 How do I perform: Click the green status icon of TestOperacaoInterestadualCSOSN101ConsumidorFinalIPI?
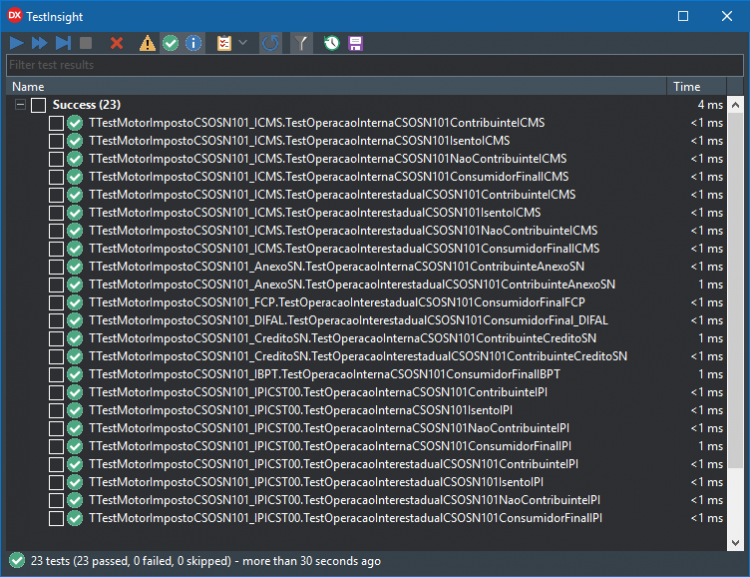(x=75, y=518)
